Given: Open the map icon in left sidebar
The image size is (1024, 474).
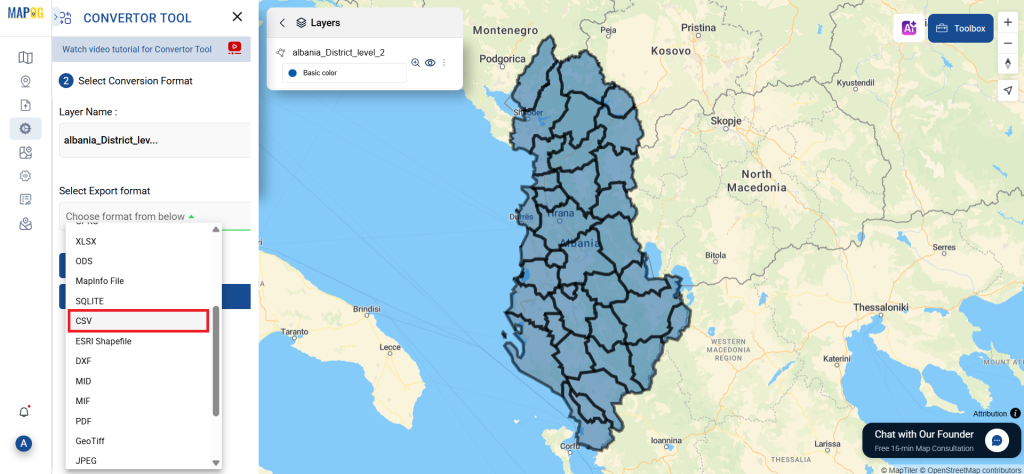Looking at the screenshot, I should pyautogui.click(x=25, y=57).
